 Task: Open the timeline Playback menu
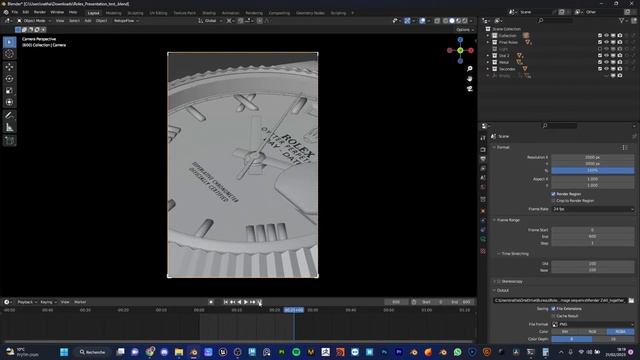(27, 302)
